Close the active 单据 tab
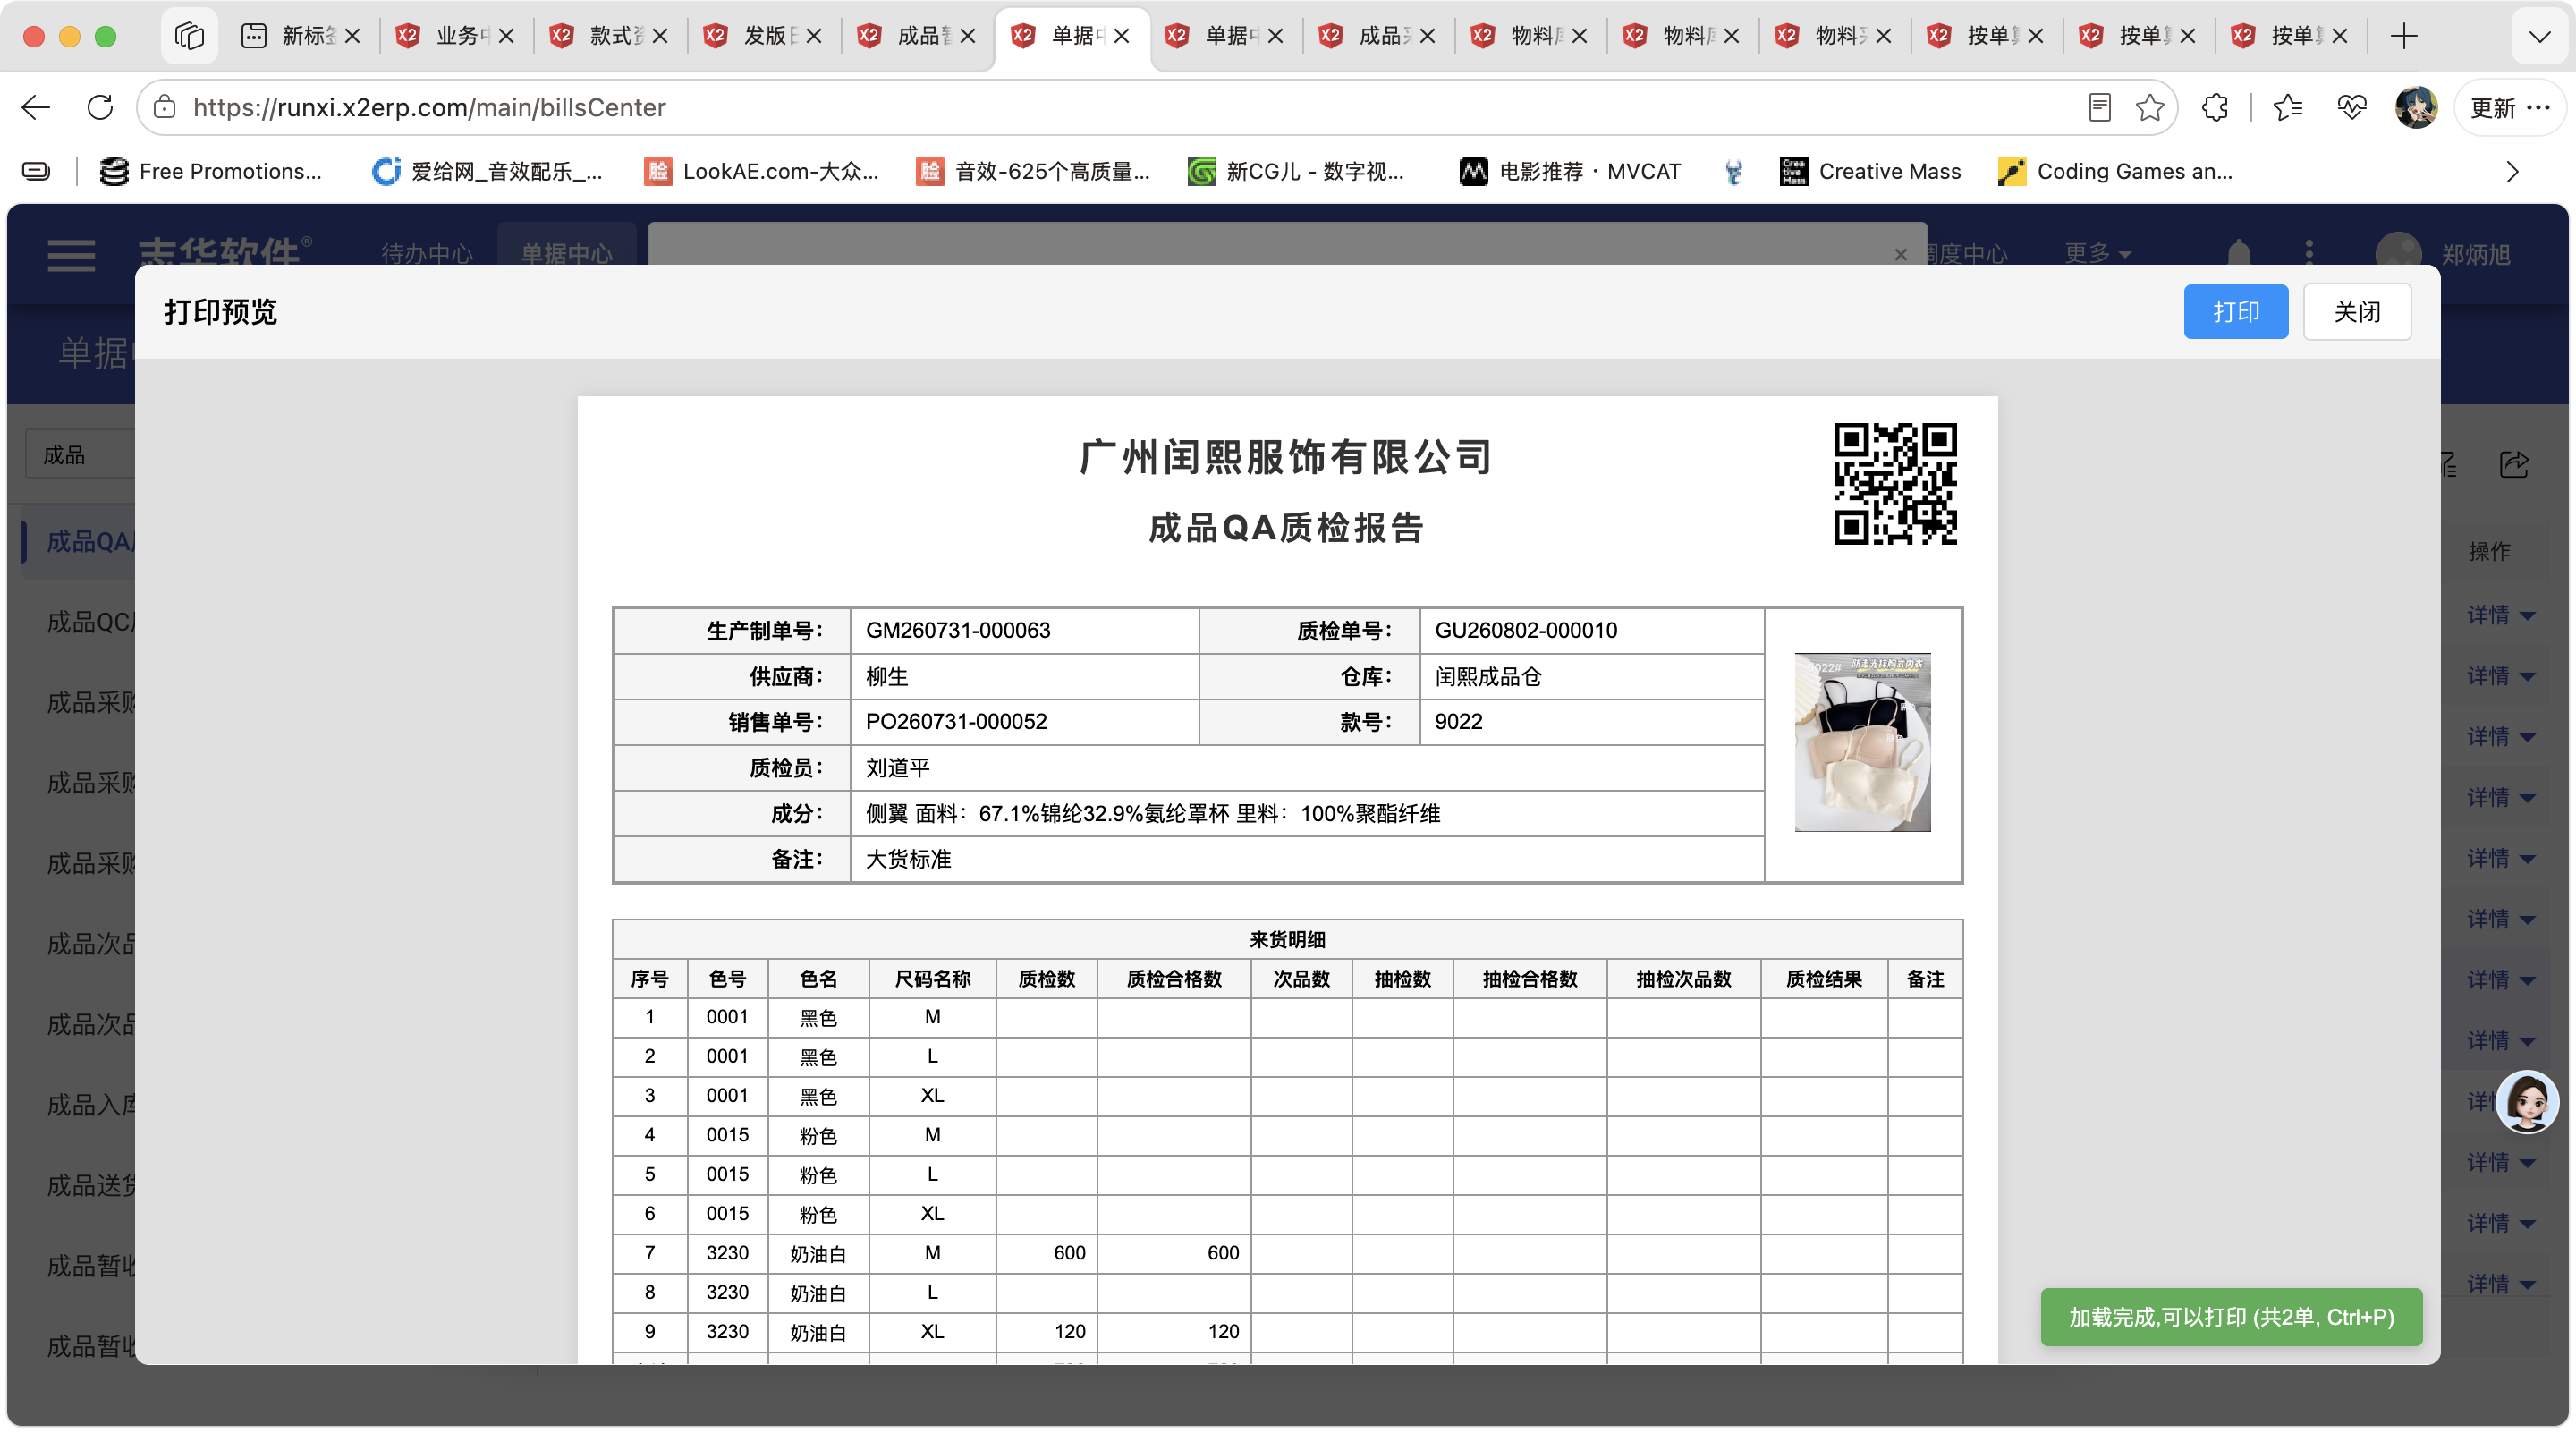The height and width of the screenshot is (1433, 2576). (x=1122, y=36)
